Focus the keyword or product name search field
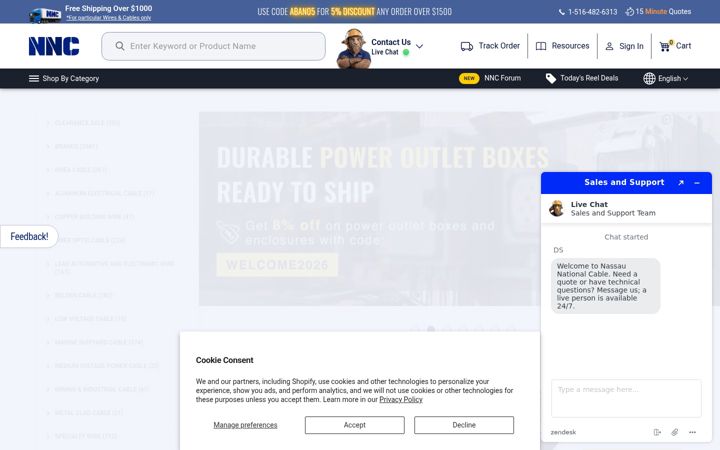720x450 pixels. point(214,46)
